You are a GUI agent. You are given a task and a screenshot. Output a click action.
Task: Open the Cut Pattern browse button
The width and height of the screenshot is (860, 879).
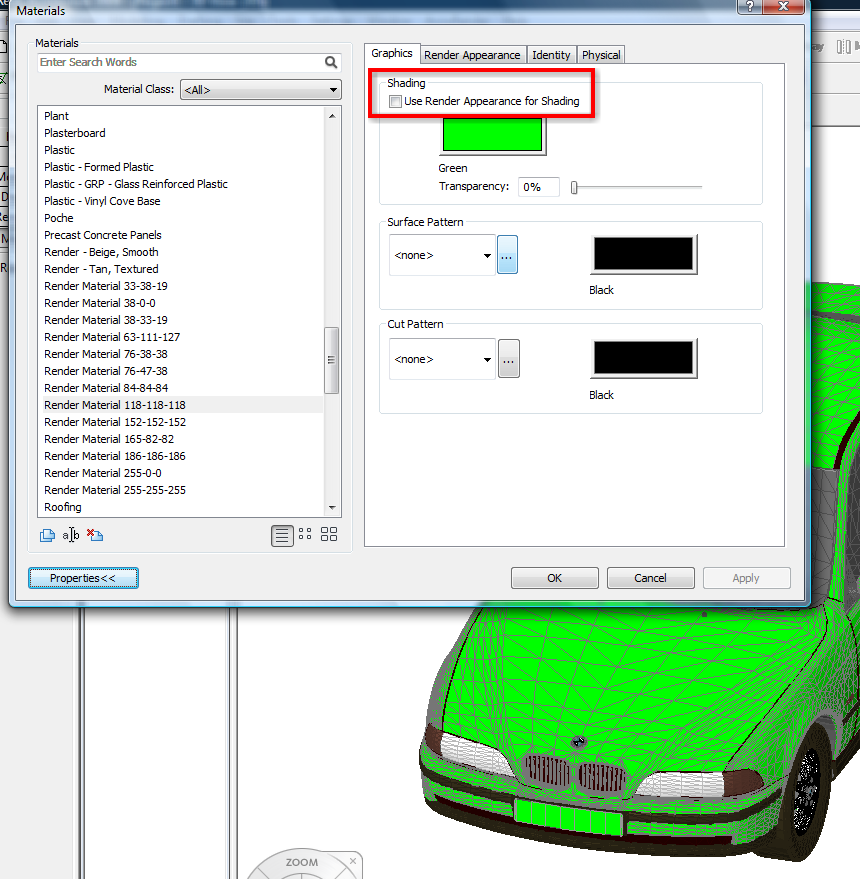coord(508,359)
